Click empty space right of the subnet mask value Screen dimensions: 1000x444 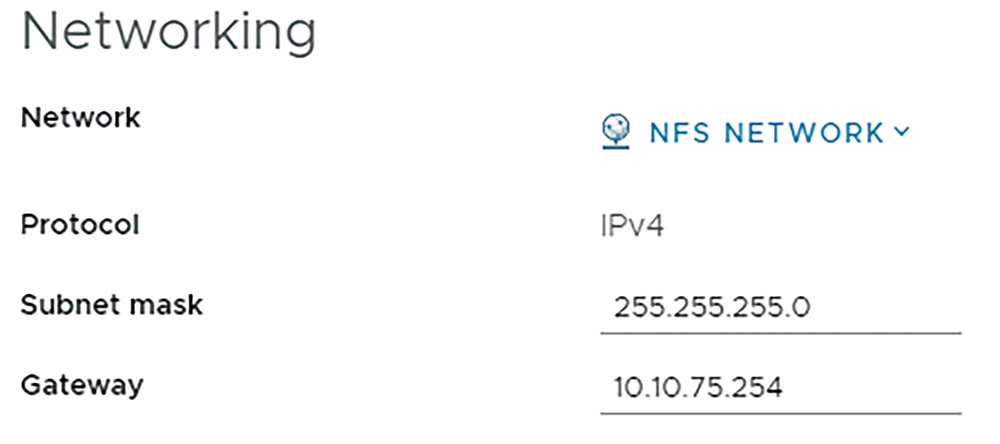(x=886, y=309)
